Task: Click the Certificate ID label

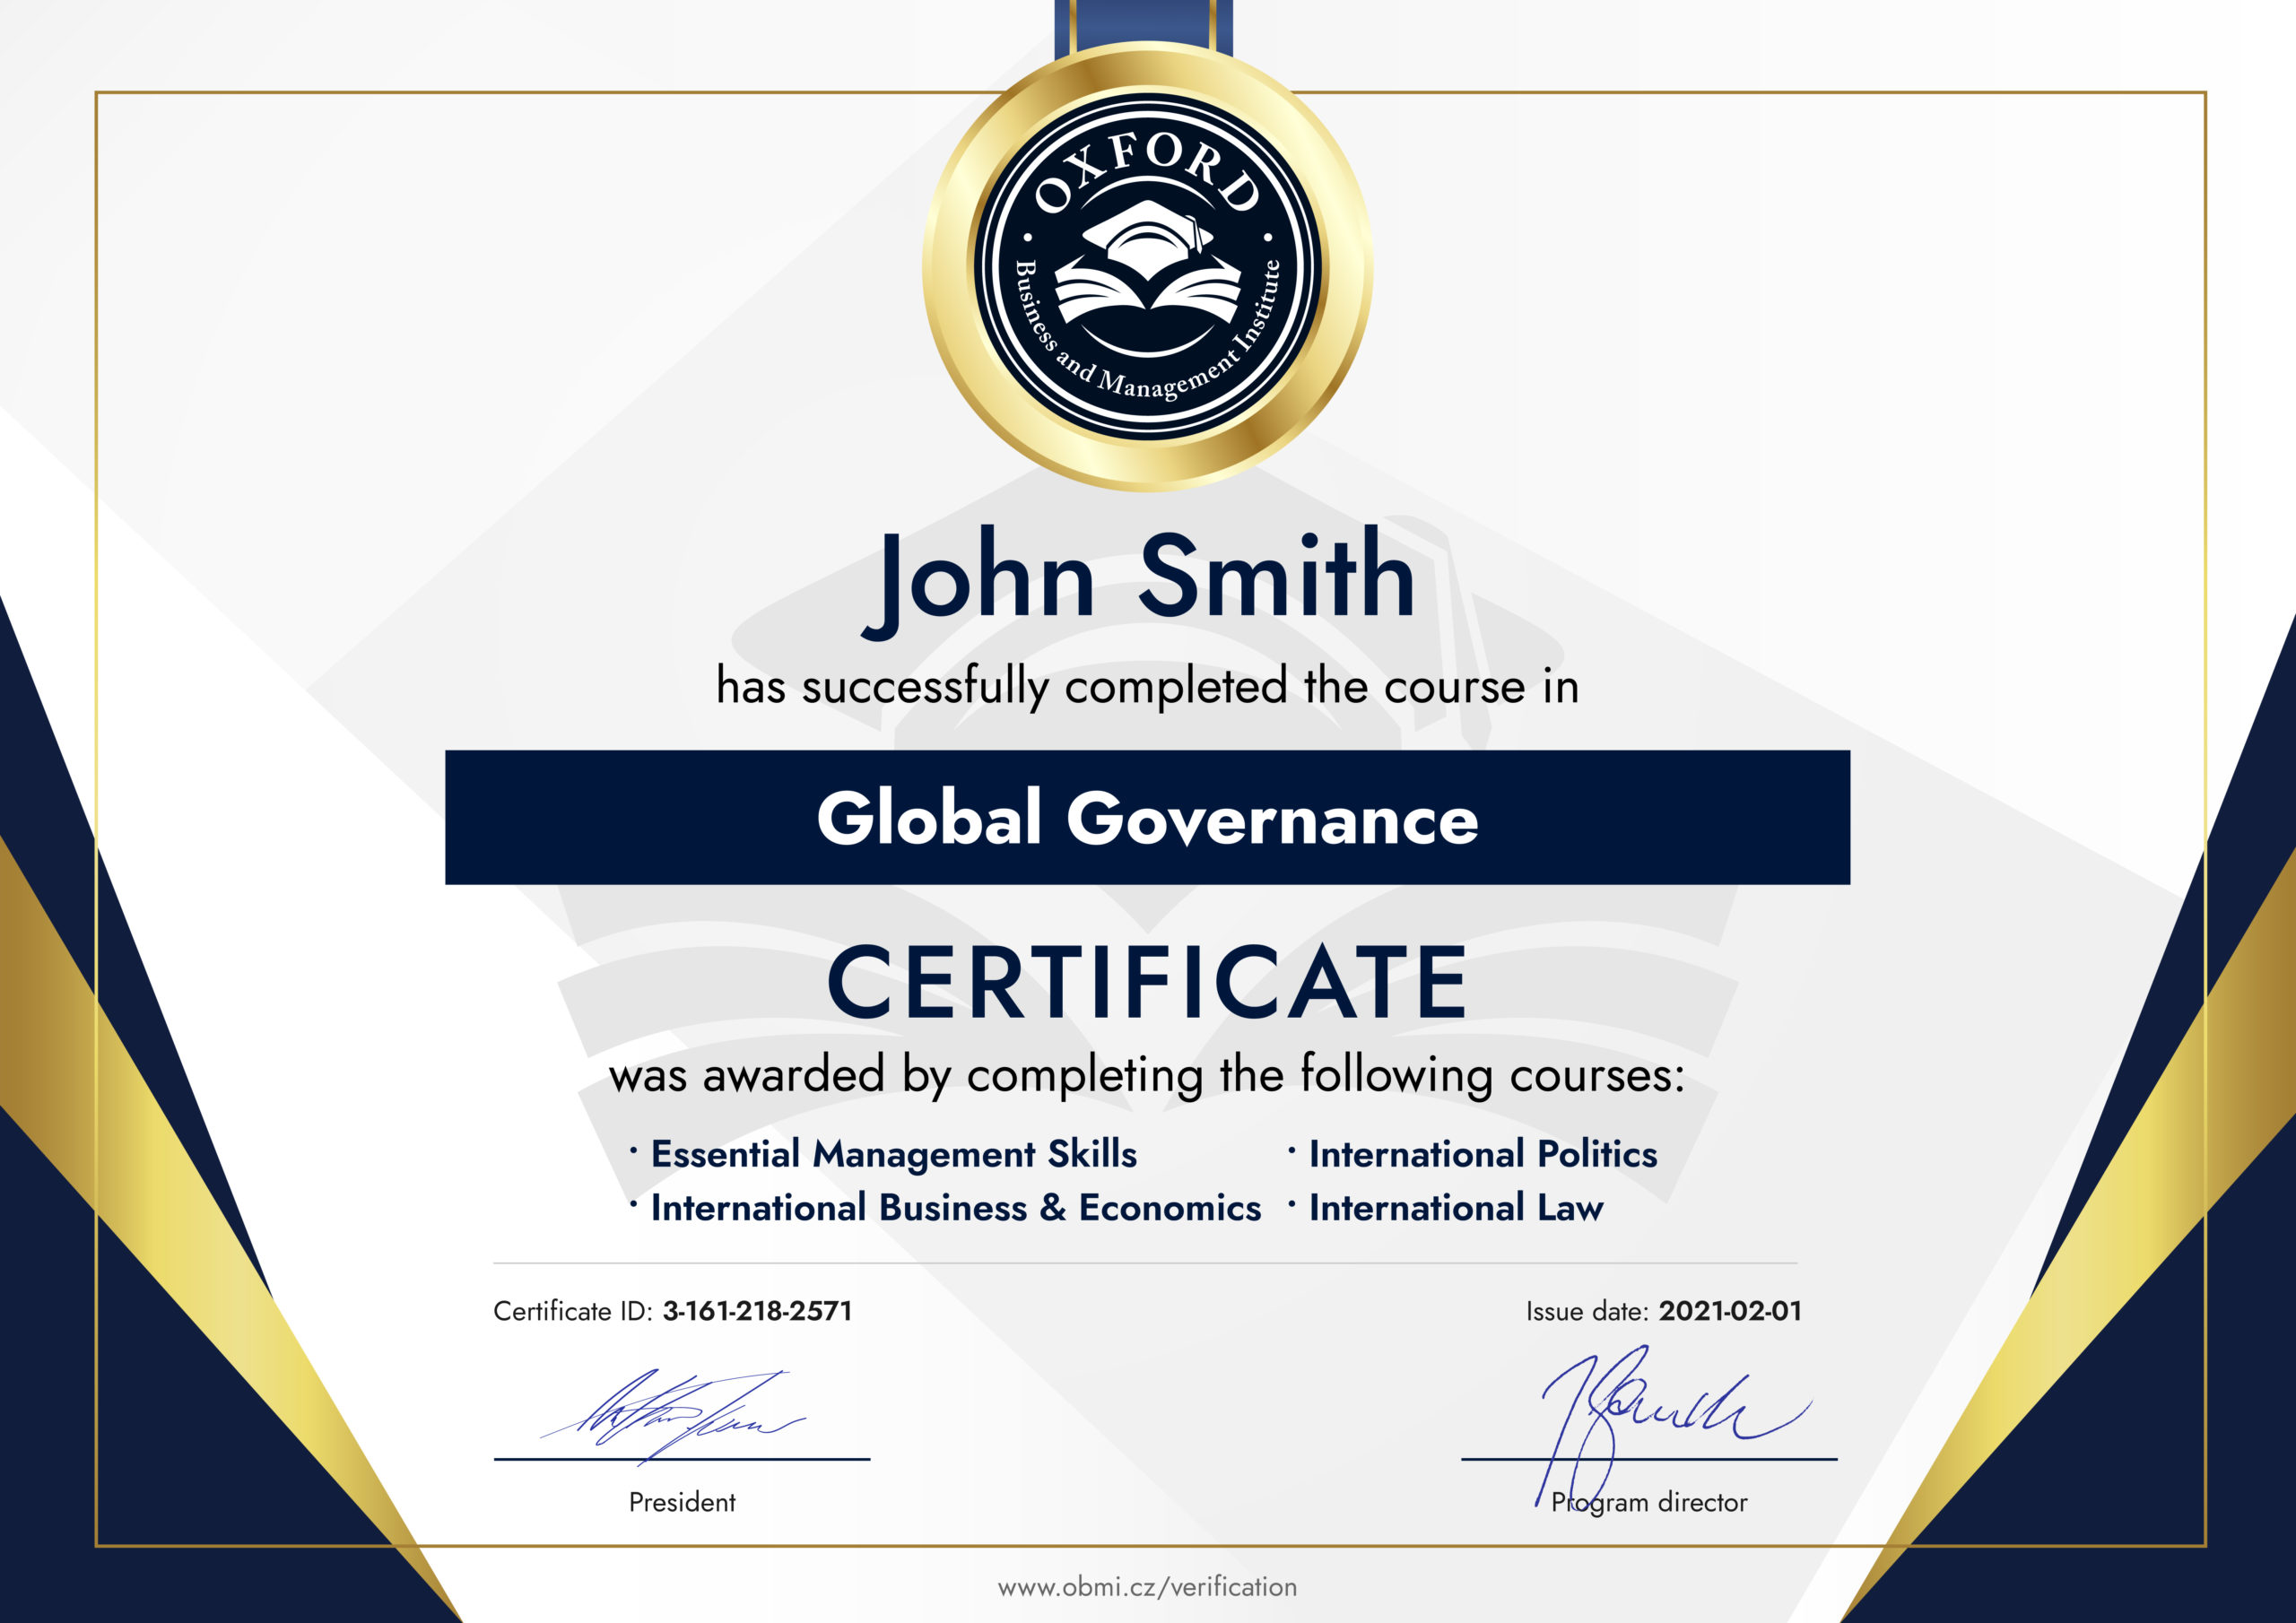Action: tap(573, 1311)
